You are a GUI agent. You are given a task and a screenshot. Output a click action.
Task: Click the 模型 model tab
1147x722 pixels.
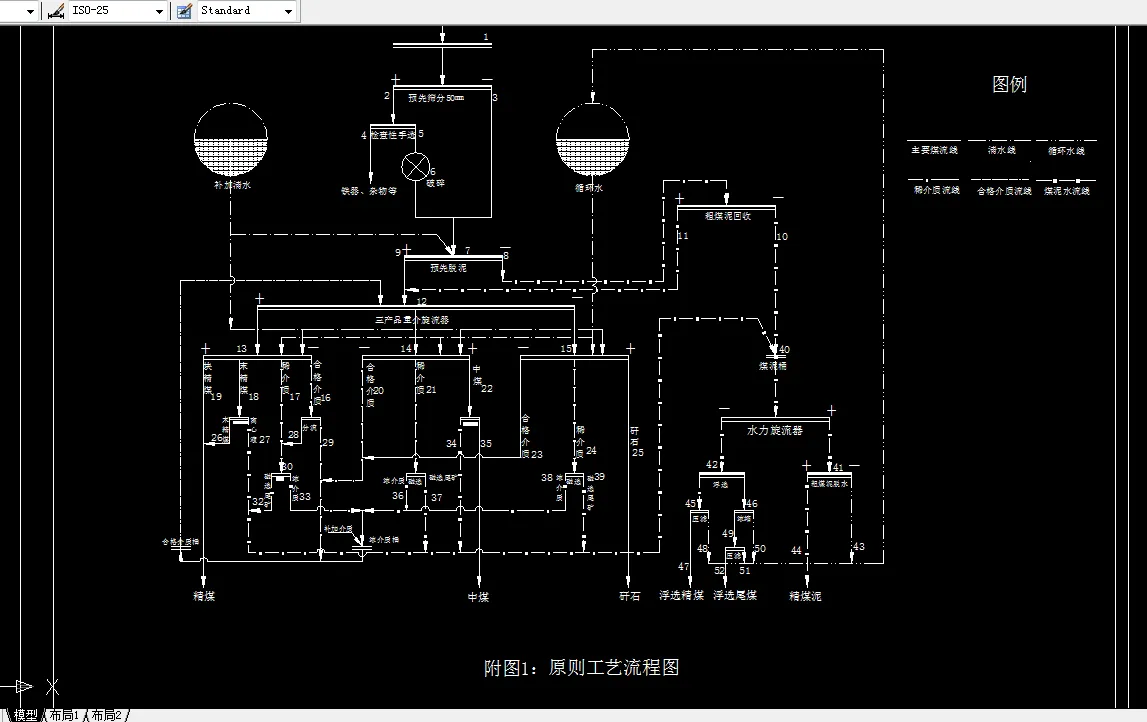pyautogui.click(x=24, y=715)
